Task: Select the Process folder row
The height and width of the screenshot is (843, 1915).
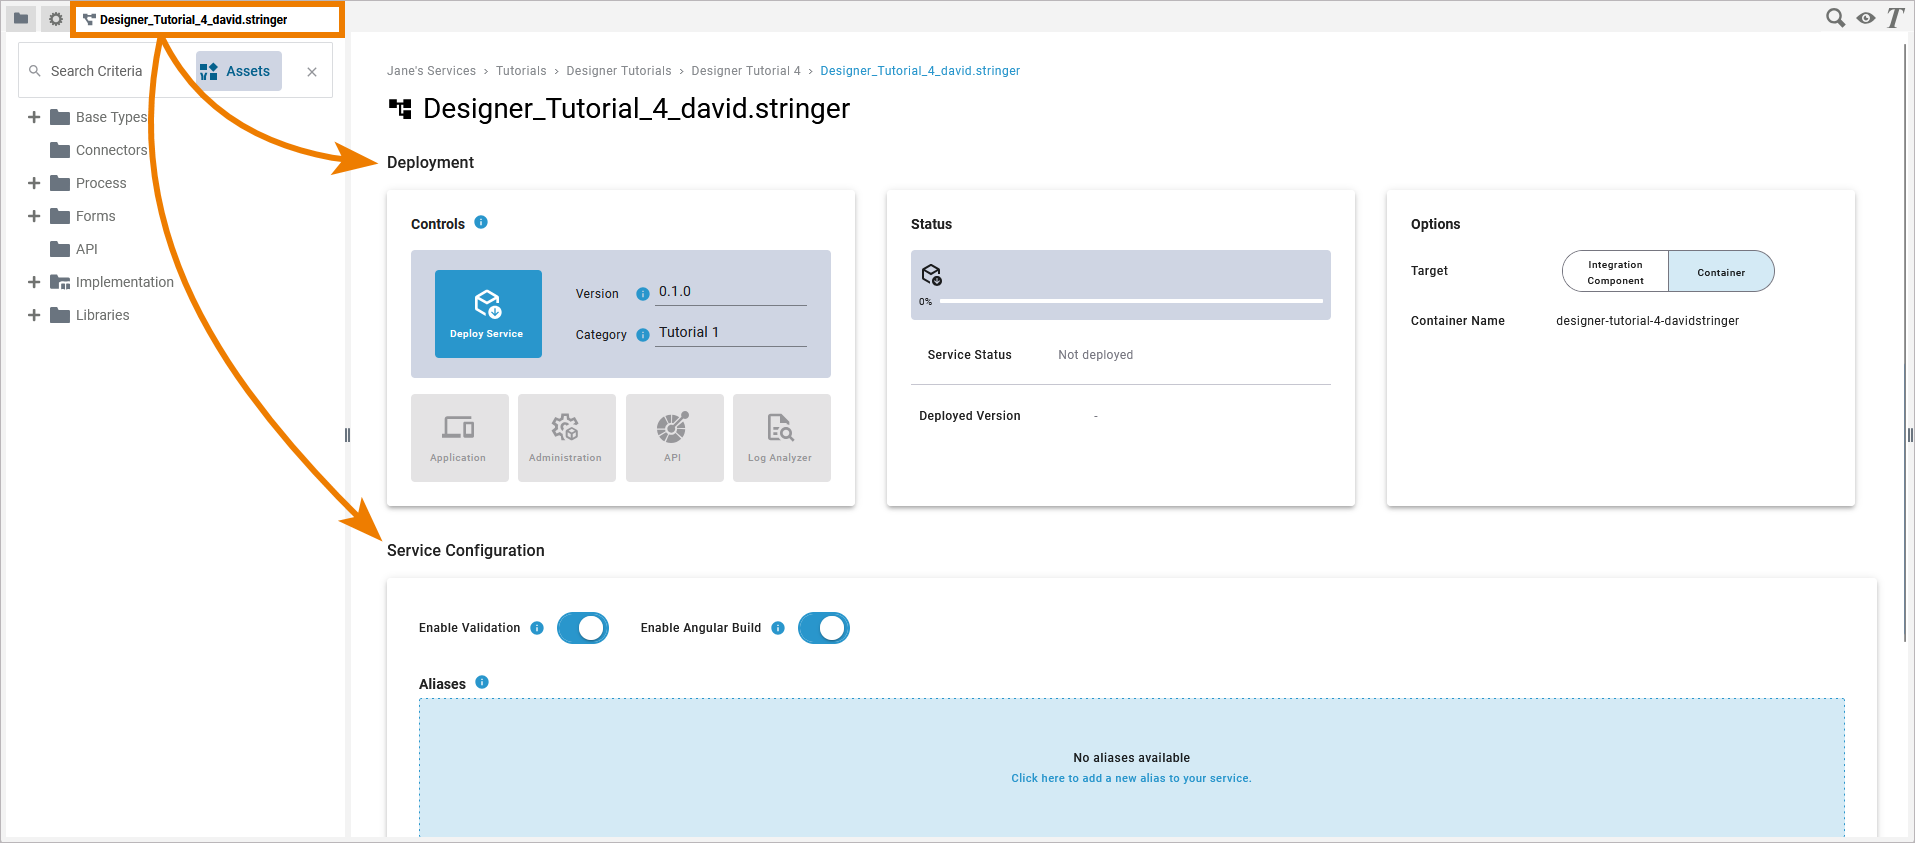Action: (x=88, y=183)
